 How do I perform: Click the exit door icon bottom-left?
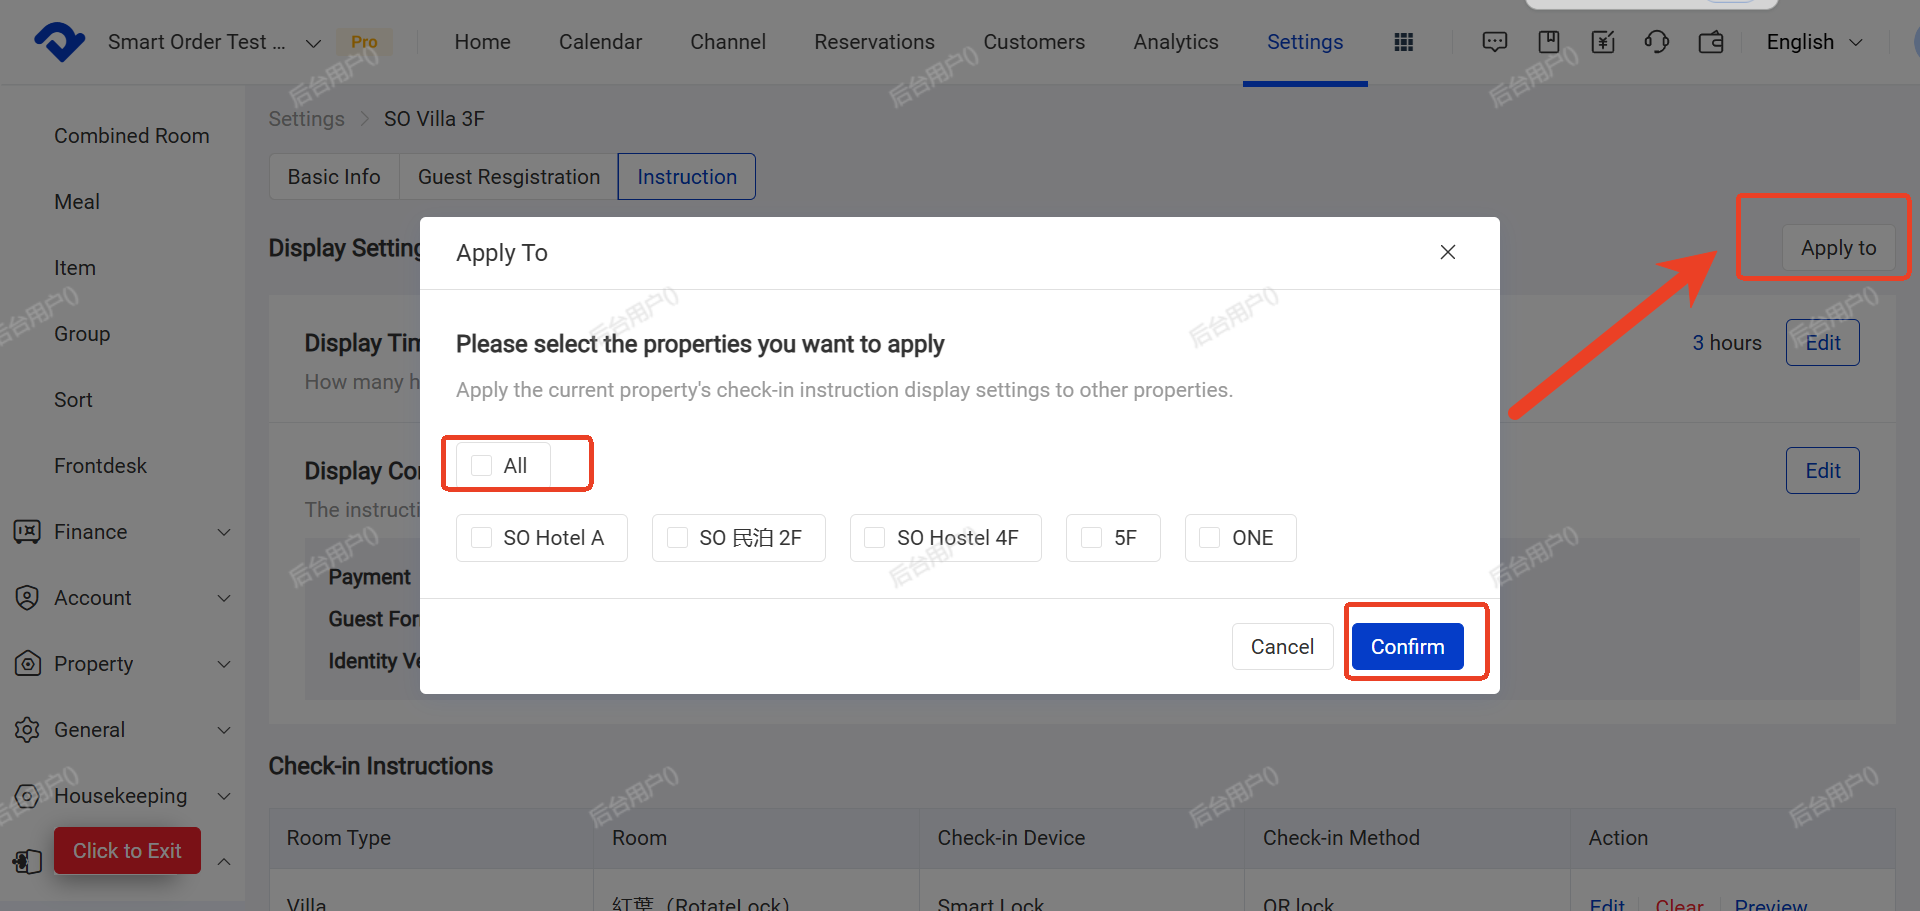click(x=27, y=861)
